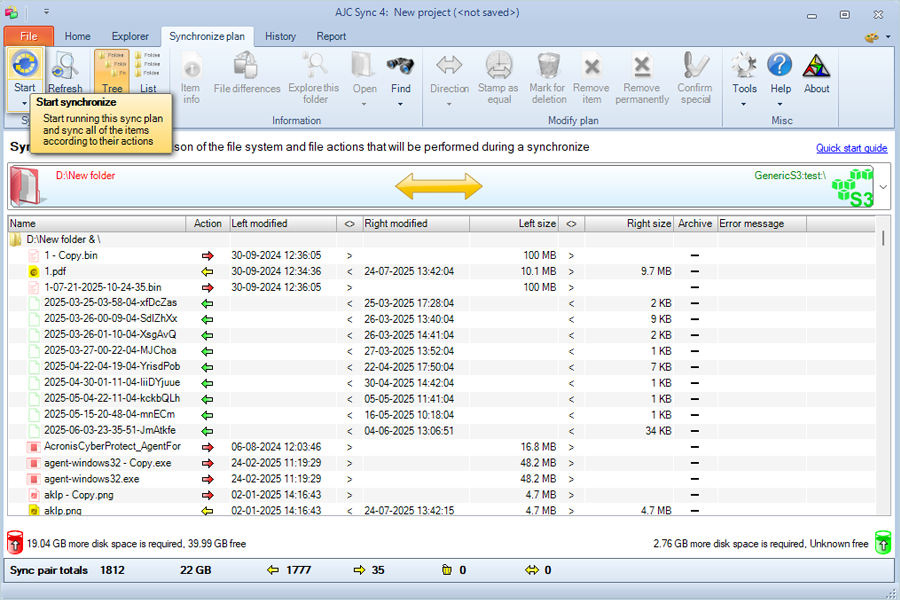The image size is (900, 600).
Task: Click Mark for deletion bin icon
Action: 548,65
